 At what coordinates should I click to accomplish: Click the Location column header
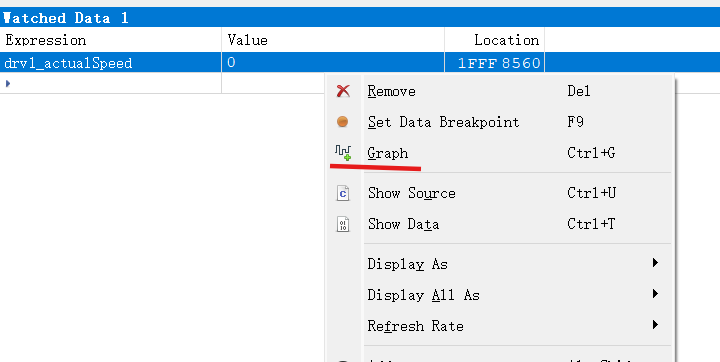point(495,40)
